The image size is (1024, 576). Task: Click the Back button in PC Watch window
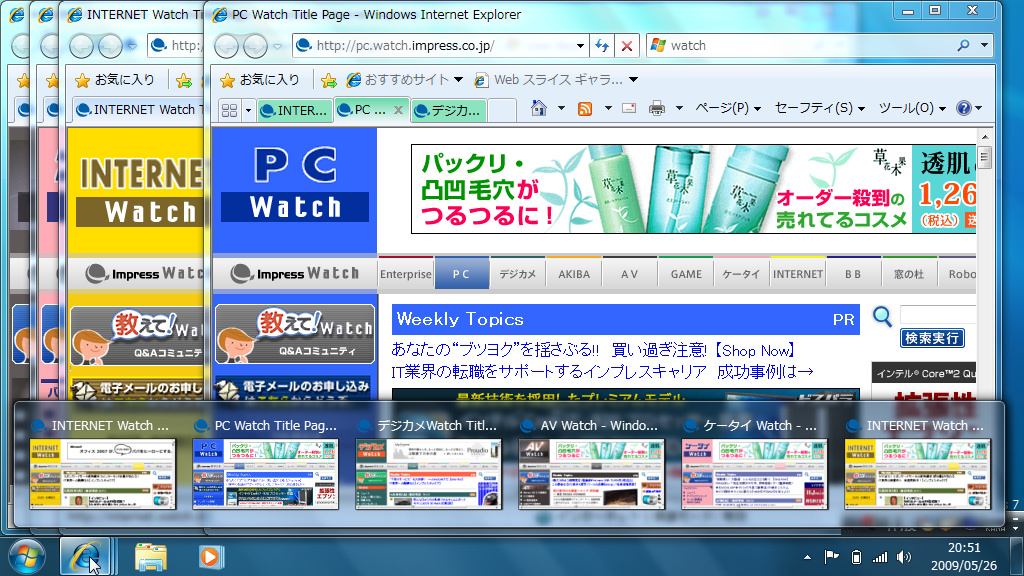pyautogui.click(x=227, y=46)
